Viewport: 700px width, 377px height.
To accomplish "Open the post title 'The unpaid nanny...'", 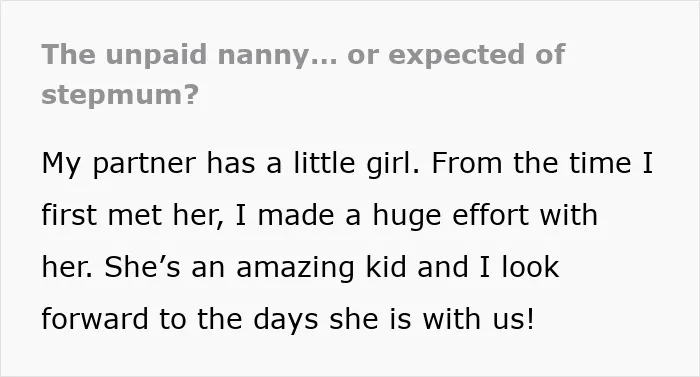I will tap(303, 75).
